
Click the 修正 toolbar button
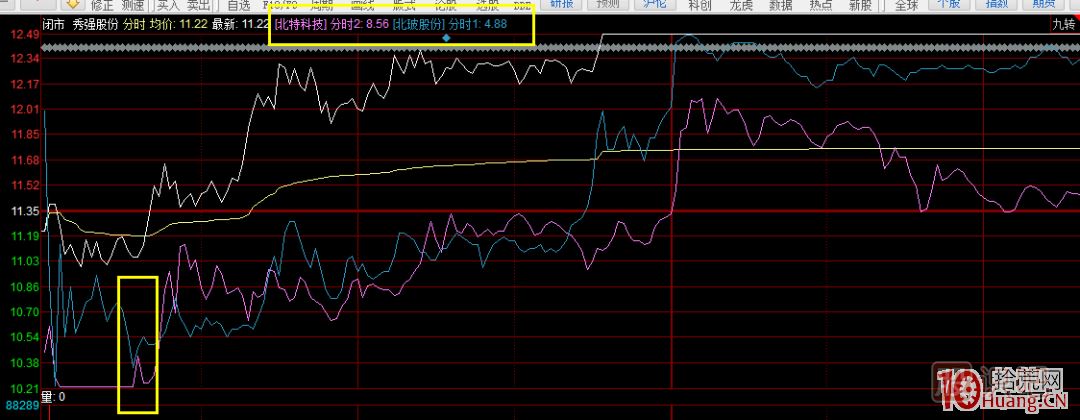pos(103,4)
